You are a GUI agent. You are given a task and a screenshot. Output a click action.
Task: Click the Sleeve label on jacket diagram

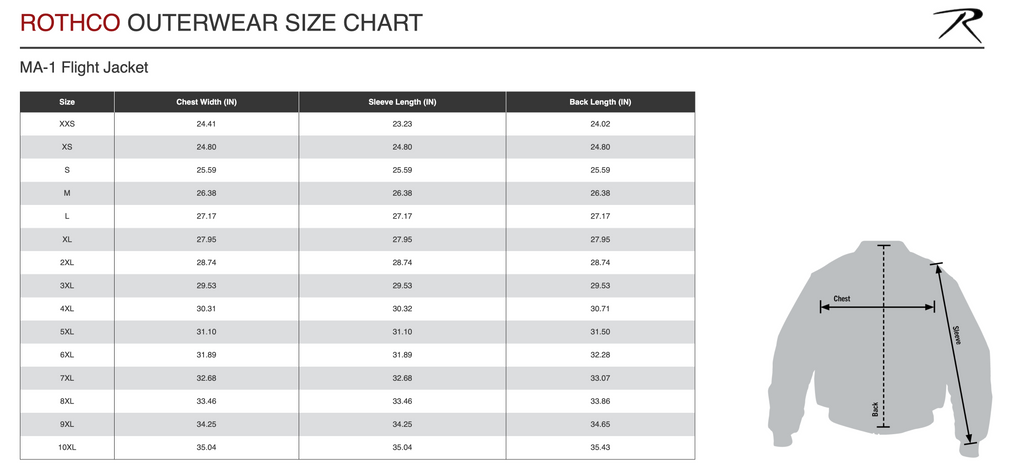[x=956, y=335]
